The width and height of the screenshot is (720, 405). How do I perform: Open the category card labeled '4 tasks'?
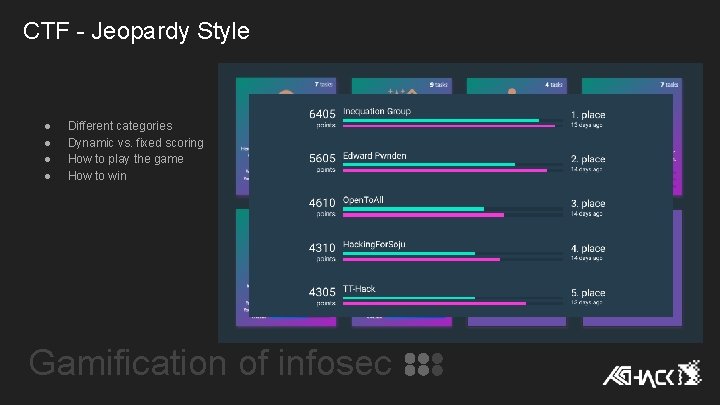(x=517, y=86)
